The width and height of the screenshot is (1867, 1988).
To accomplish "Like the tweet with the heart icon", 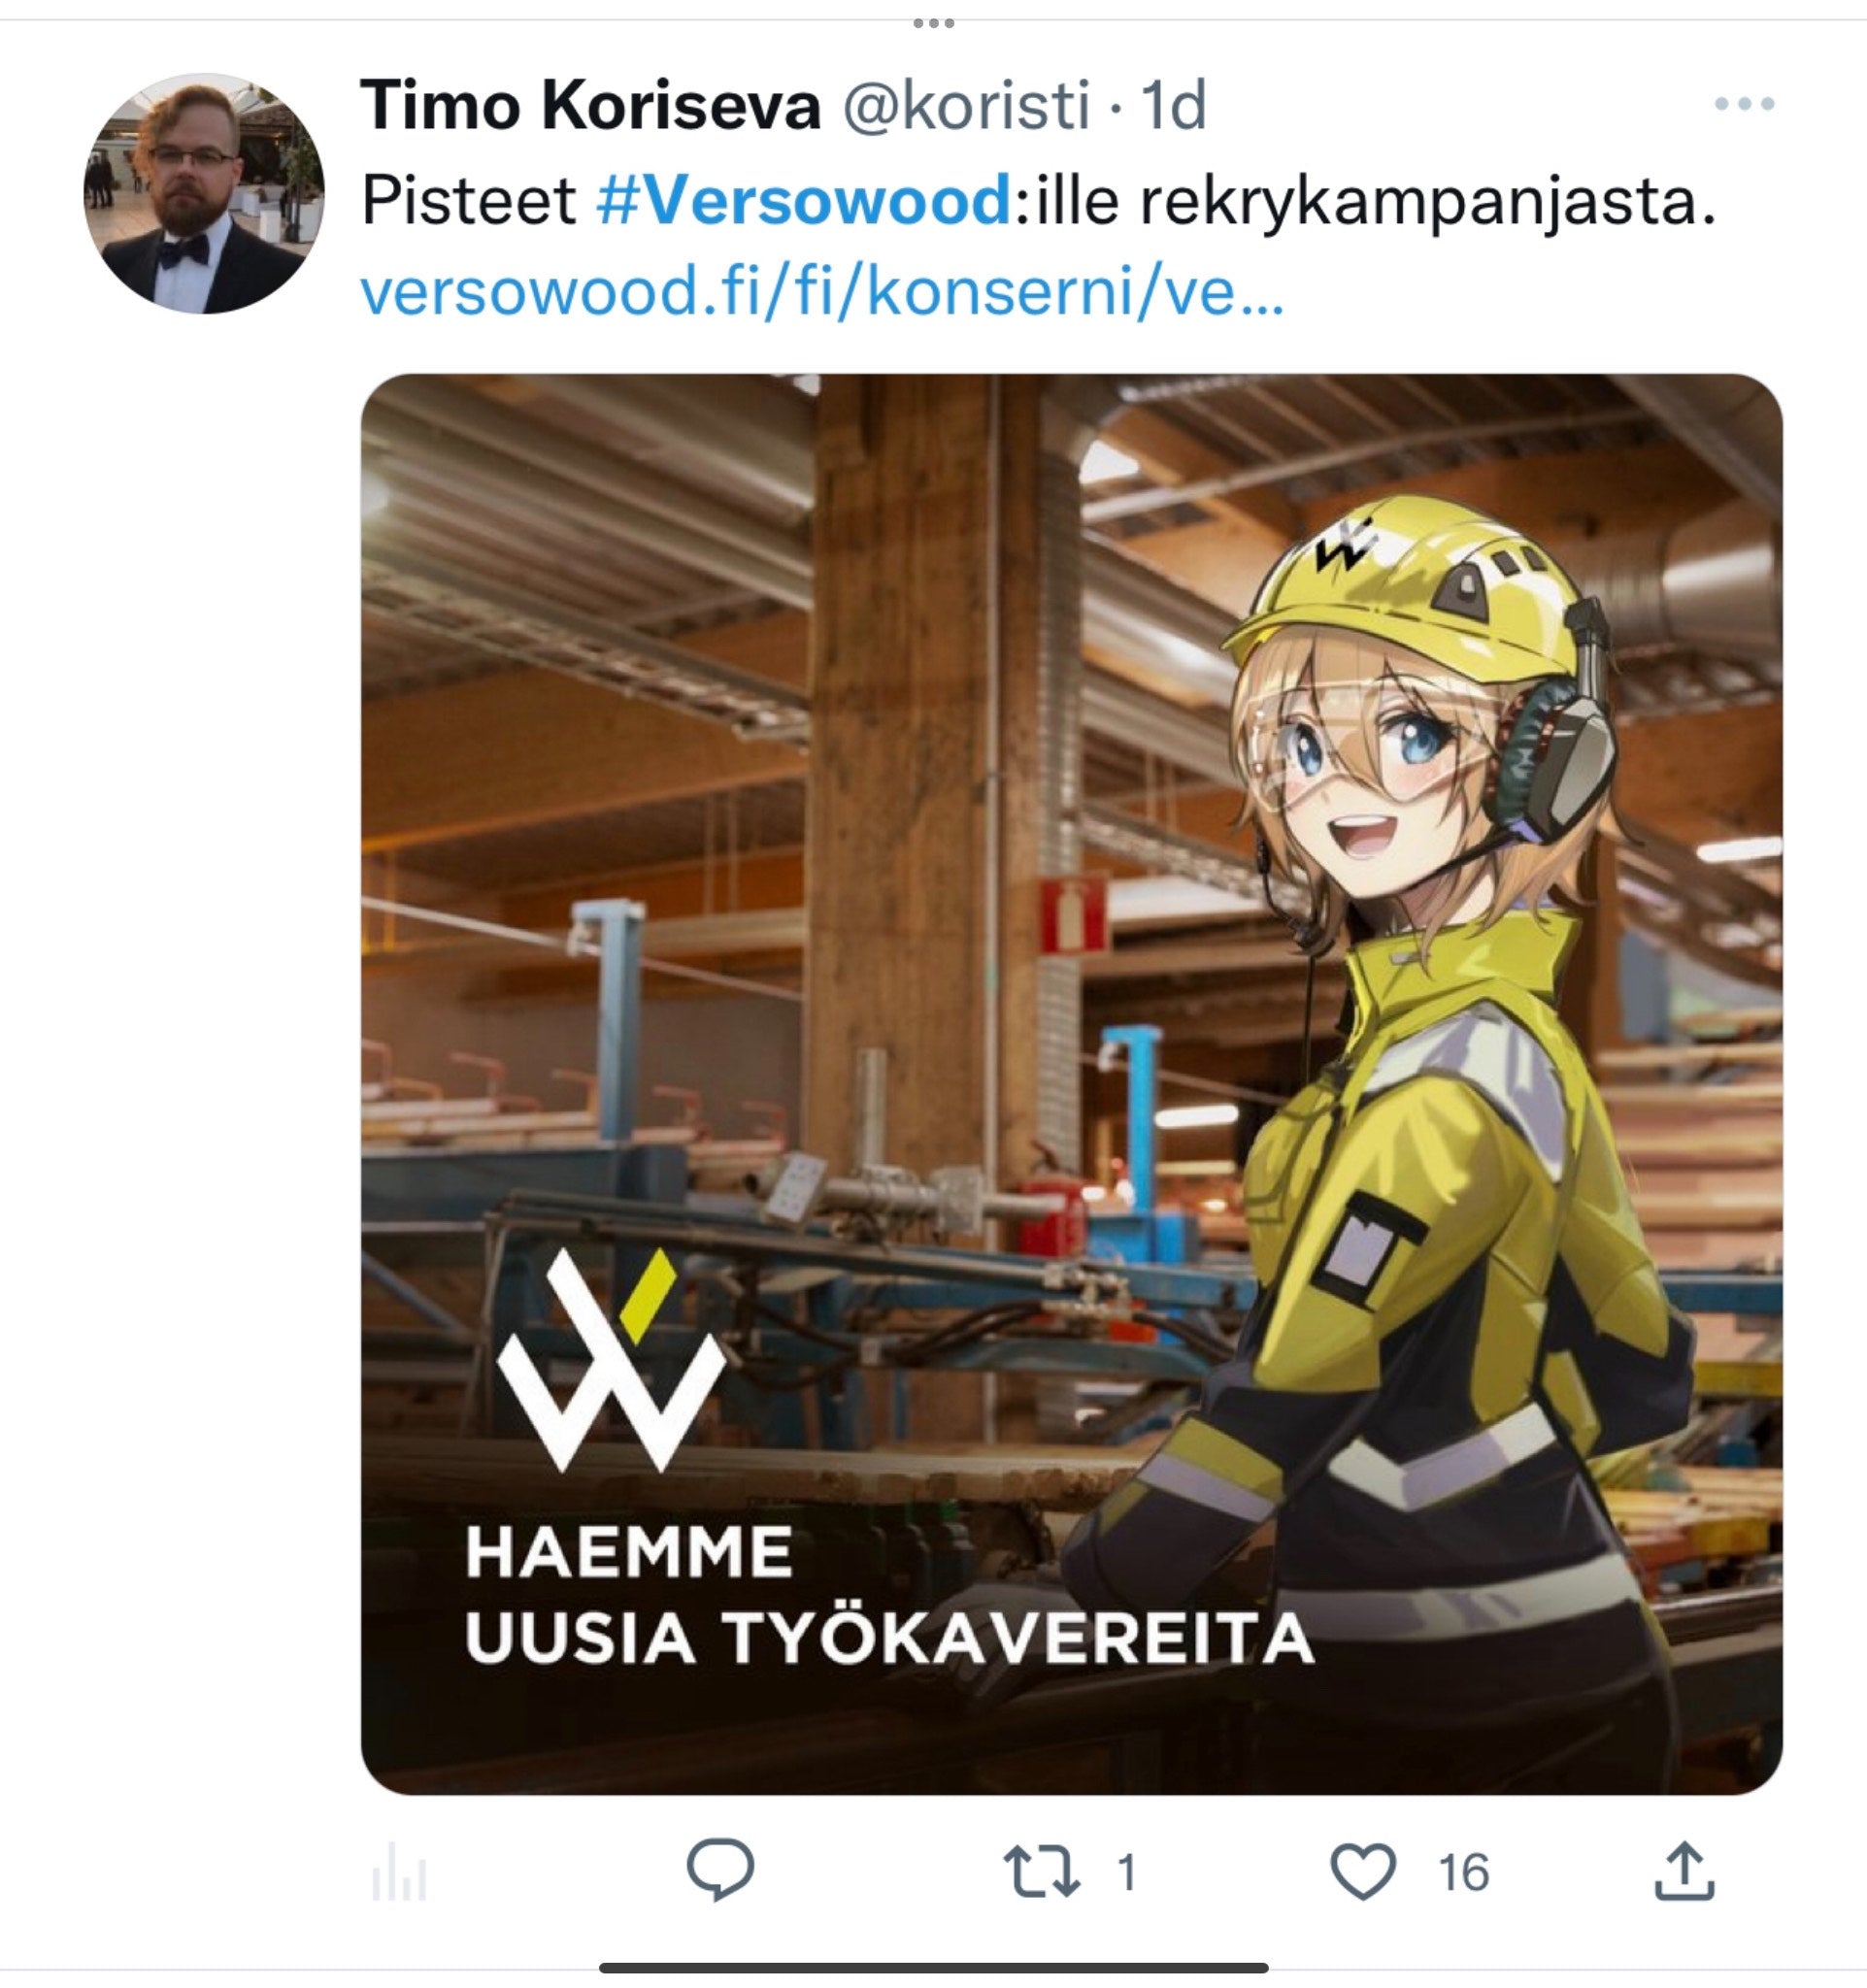I will pos(1363,1871).
